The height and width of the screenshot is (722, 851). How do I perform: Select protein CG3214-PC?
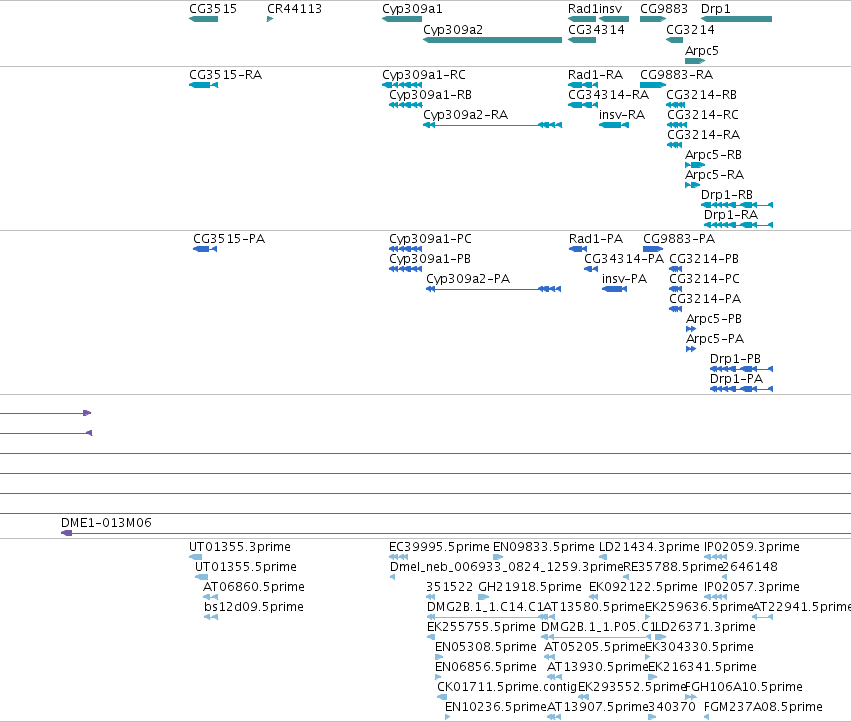tap(704, 279)
